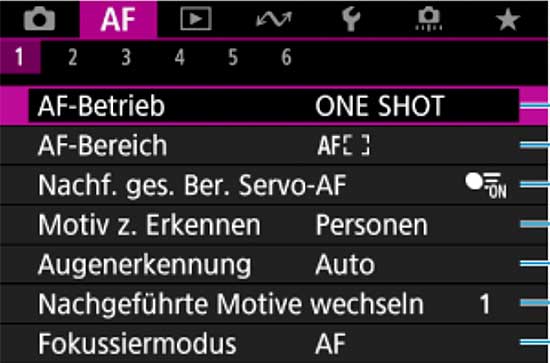Select the AF menu tab
550x363 pixels.
[x=119, y=19]
